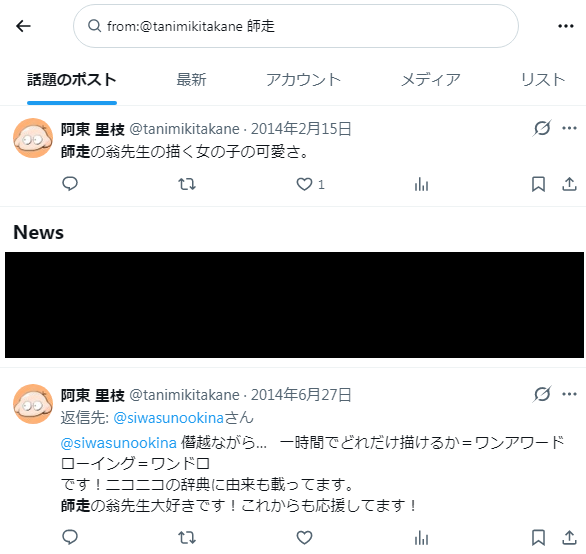Switch to the 最新 tab
Viewport: 586px width, 554px height.
coord(191,80)
